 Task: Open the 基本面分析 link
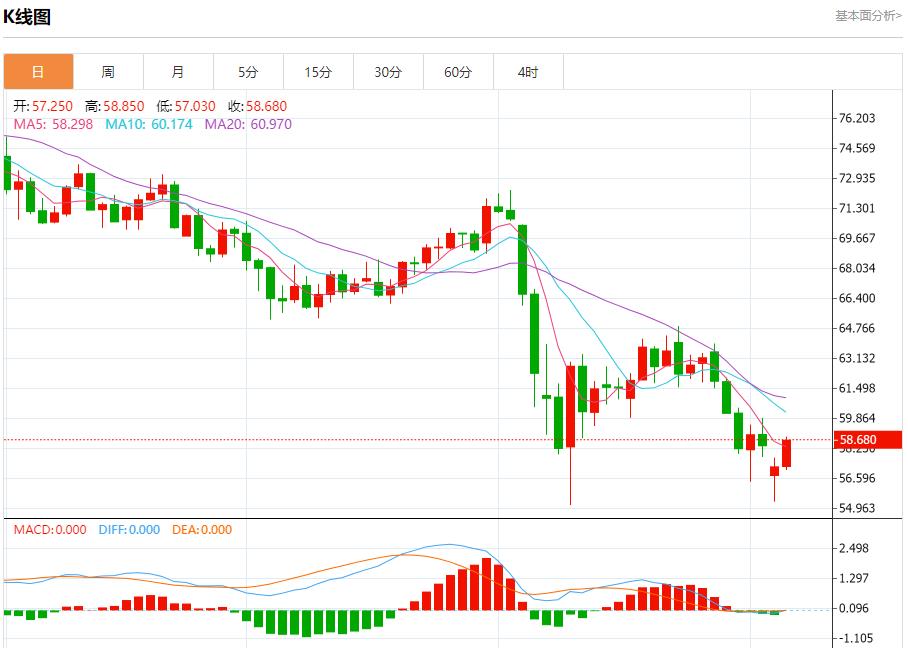(868, 16)
